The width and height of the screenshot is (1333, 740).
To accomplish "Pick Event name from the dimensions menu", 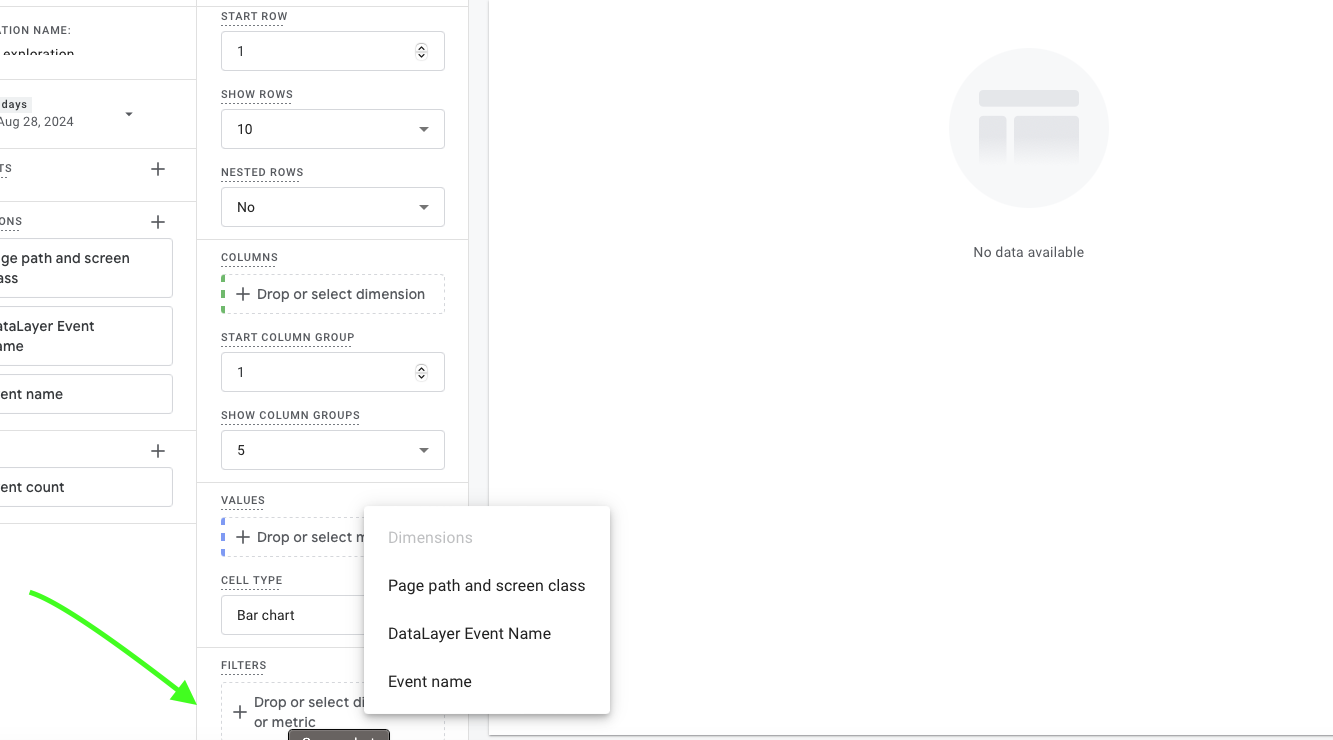I will 430,681.
